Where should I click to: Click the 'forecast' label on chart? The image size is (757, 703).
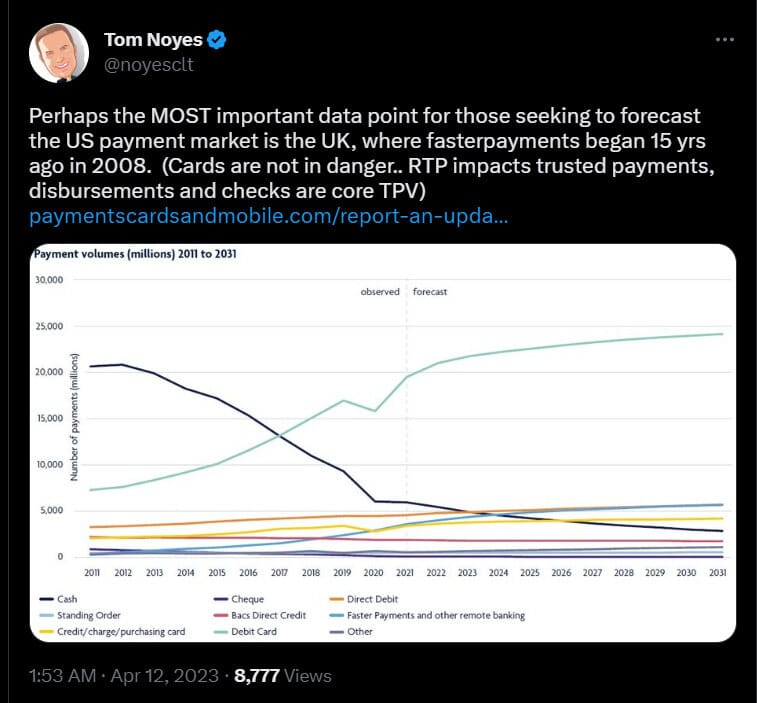click(430, 292)
